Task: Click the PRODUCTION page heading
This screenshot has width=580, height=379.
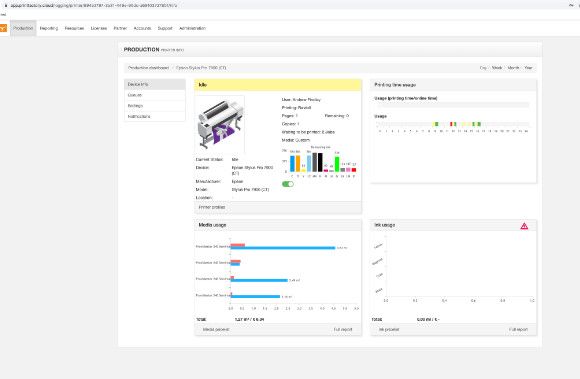Action: [141, 49]
